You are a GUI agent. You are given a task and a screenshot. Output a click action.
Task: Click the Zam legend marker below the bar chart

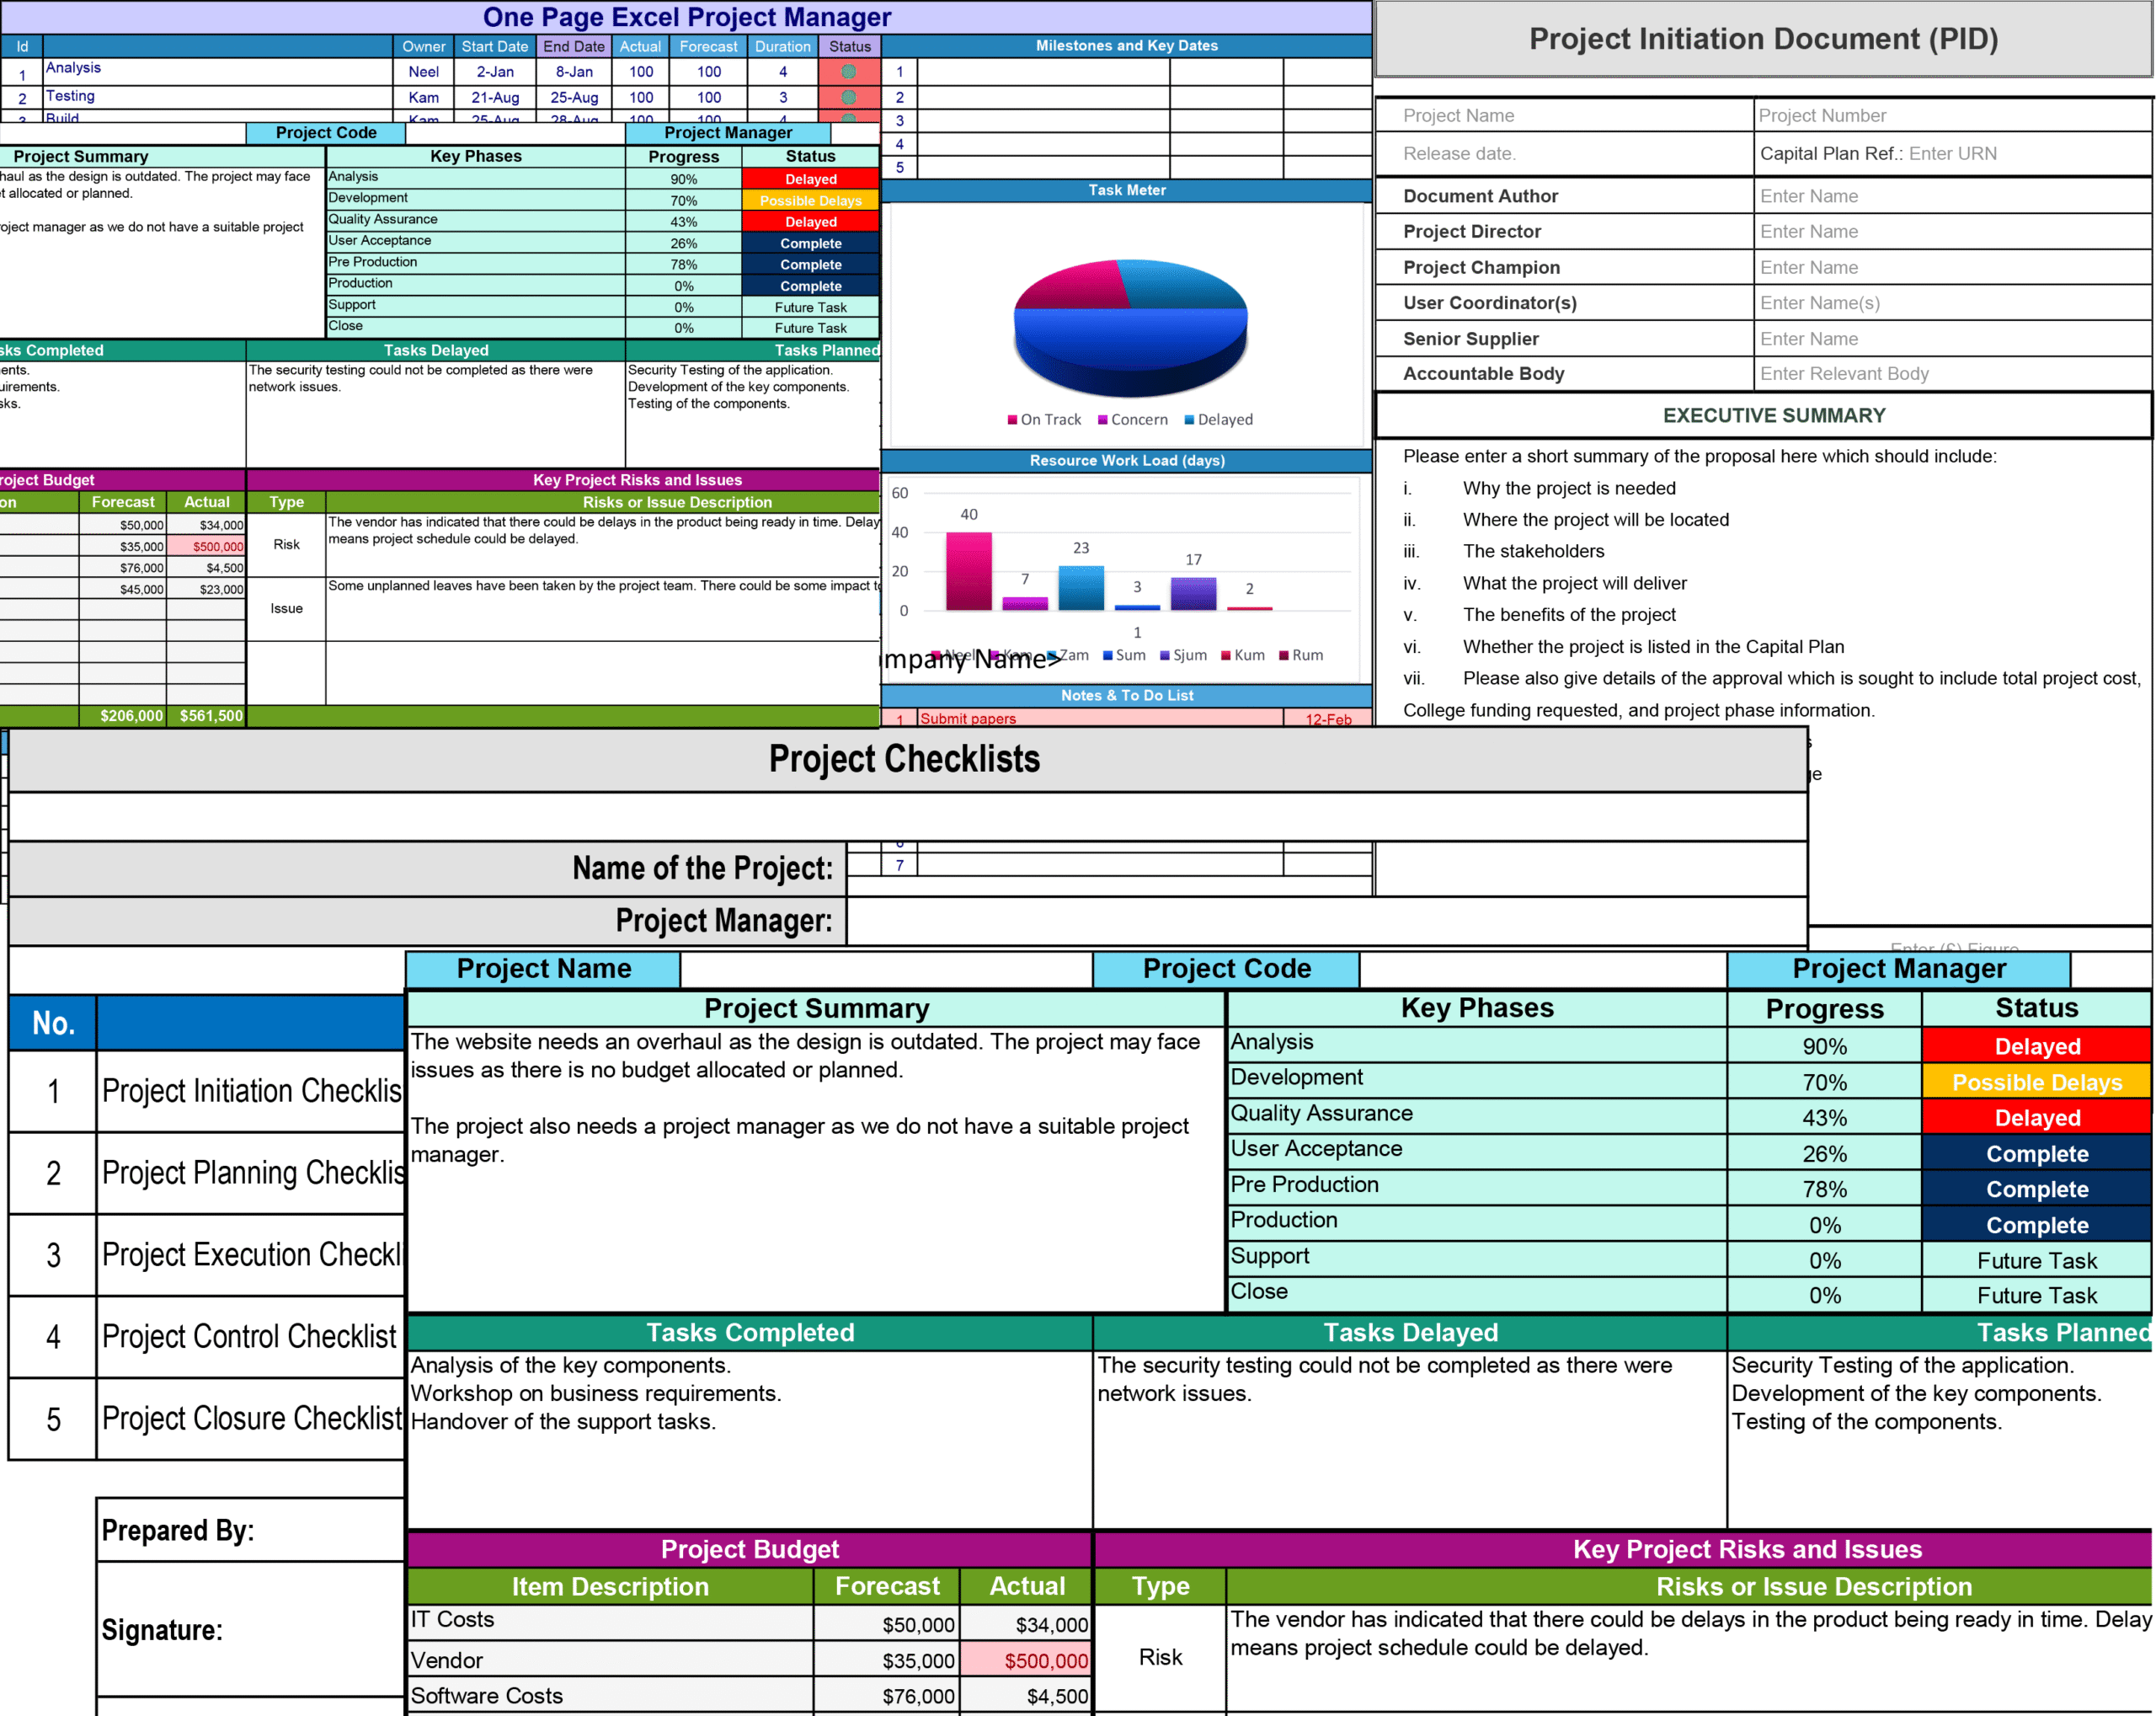(1053, 655)
